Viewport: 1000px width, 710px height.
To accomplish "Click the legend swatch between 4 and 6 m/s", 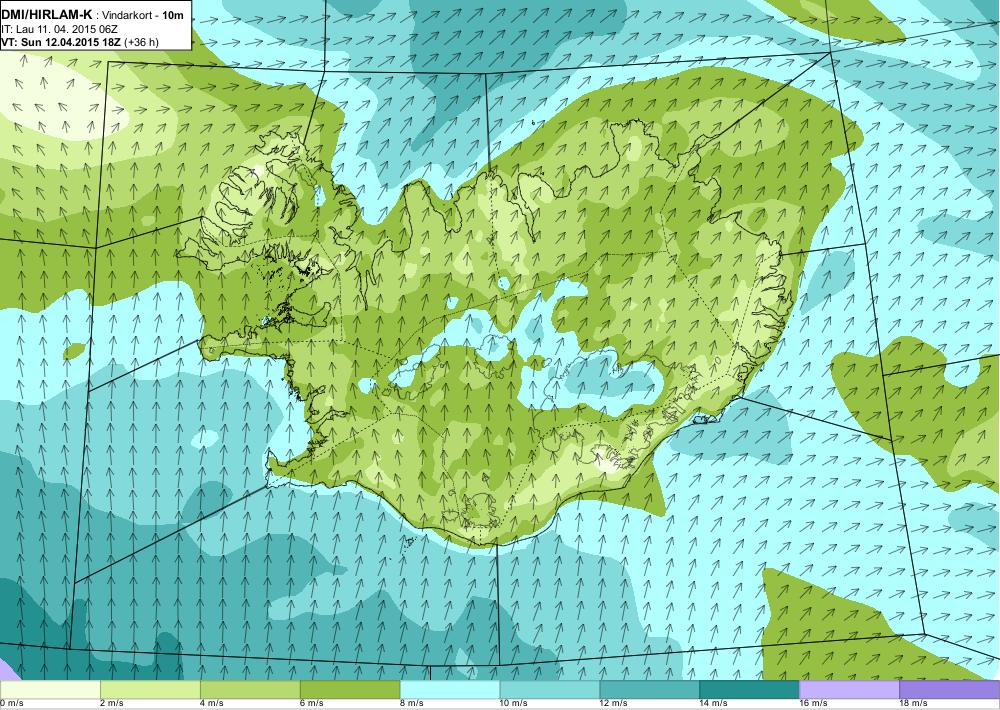I will 250,689.
